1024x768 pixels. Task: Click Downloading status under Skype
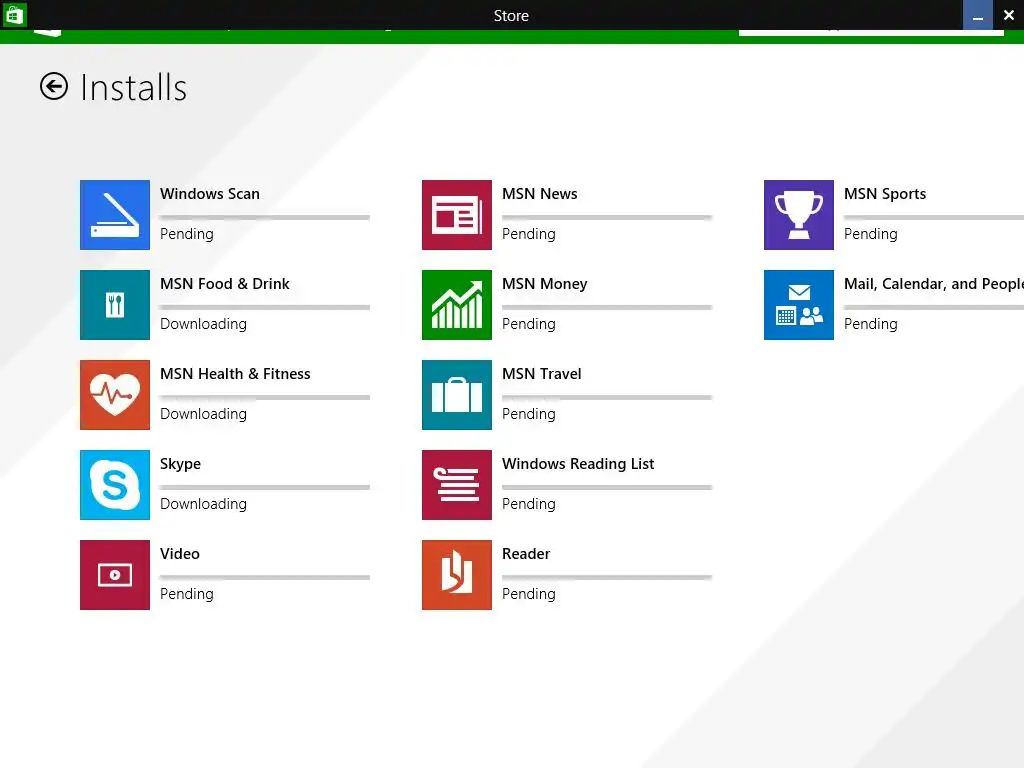[x=203, y=504]
